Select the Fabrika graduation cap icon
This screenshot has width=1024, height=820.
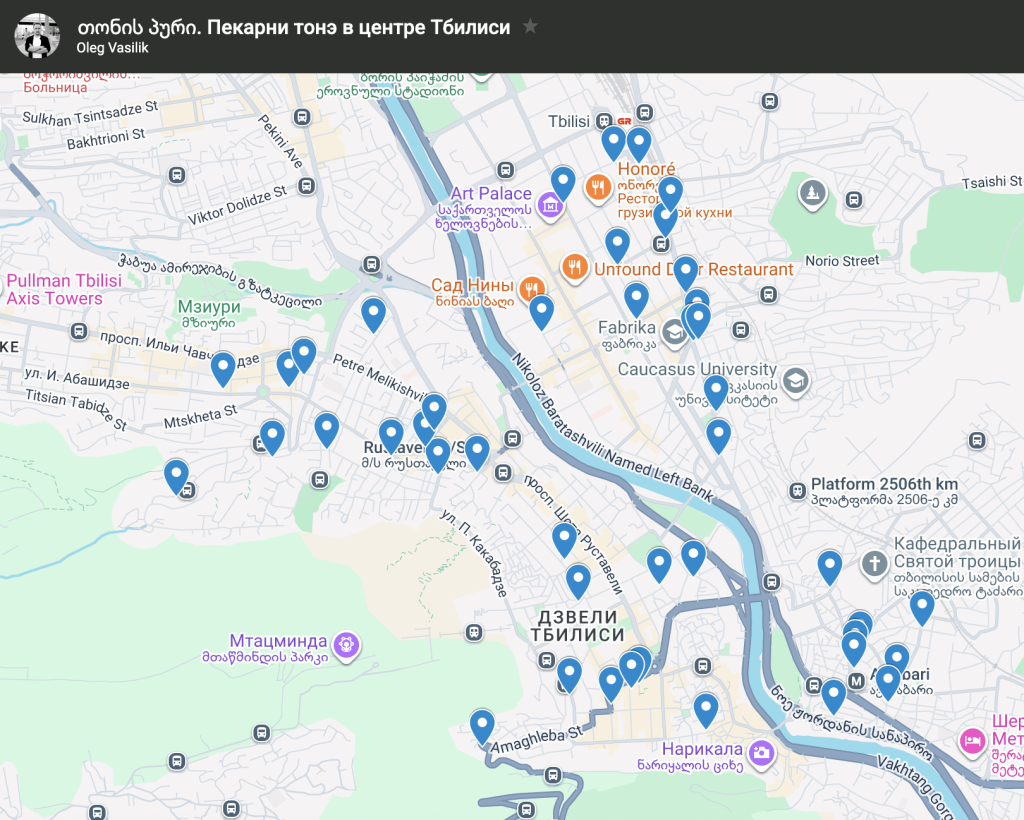point(673,333)
